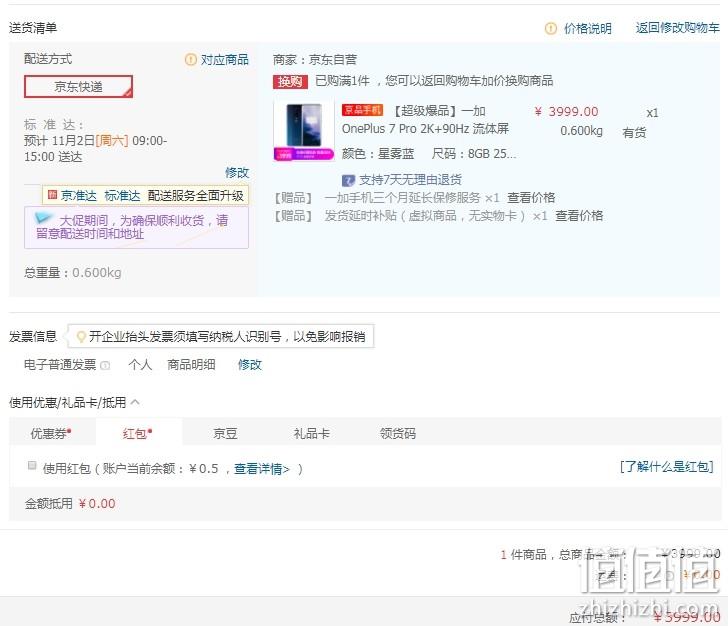
Task: Click the 有货 stock status
Action: pos(634,133)
